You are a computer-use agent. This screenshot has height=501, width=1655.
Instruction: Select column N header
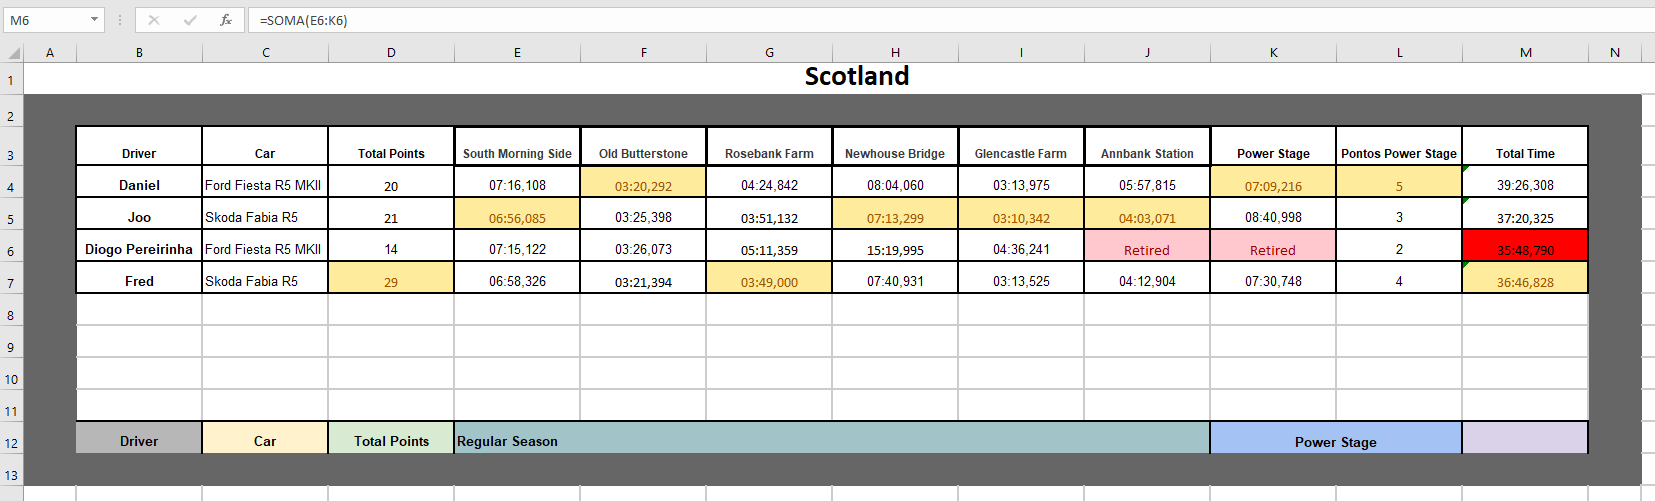(x=1614, y=53)
